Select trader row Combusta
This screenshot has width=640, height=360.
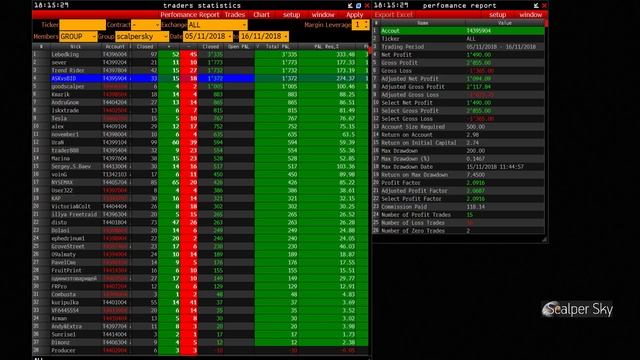200,294
